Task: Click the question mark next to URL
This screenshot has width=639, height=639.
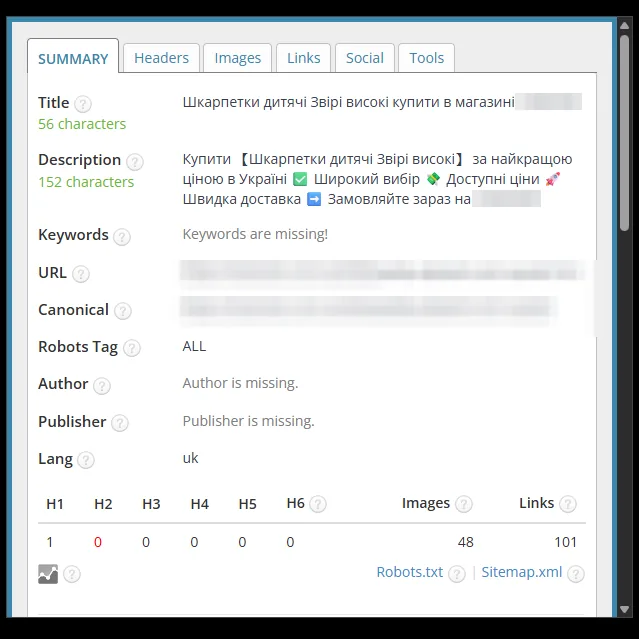Action: tap(81, 274)
